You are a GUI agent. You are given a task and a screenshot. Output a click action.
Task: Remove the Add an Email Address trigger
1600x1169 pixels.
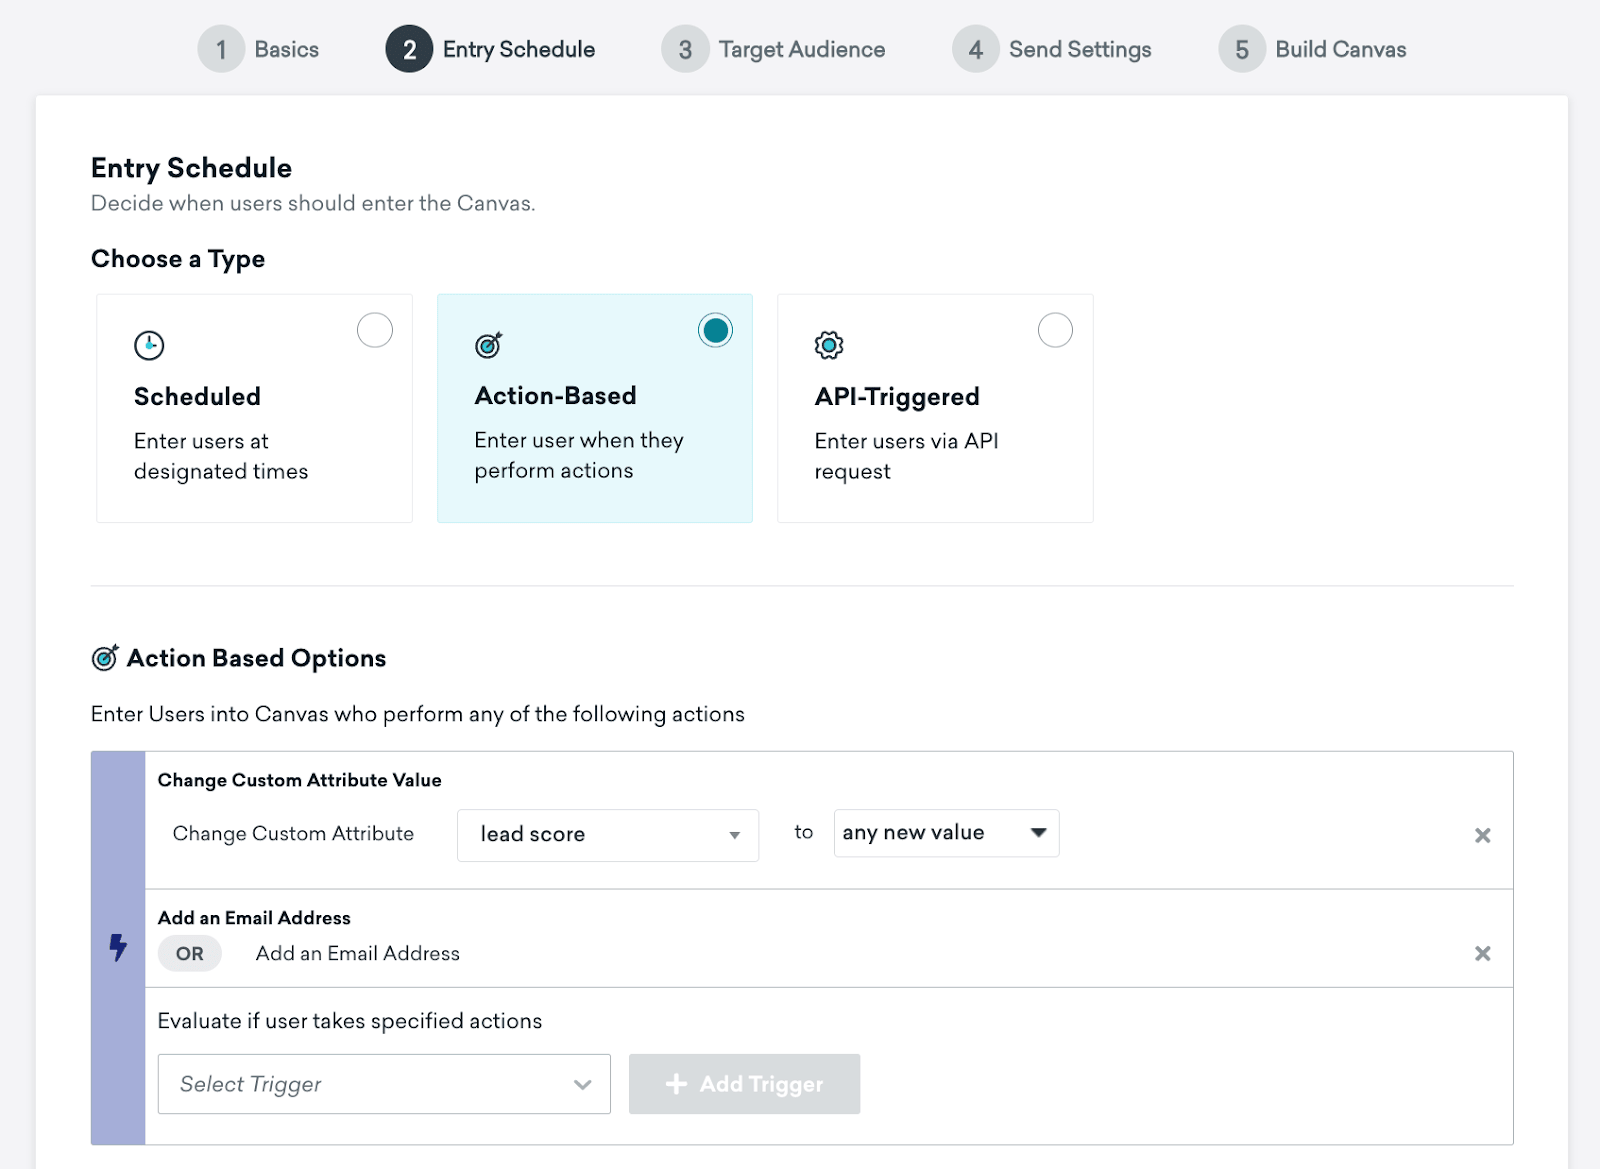[1483, 953]
